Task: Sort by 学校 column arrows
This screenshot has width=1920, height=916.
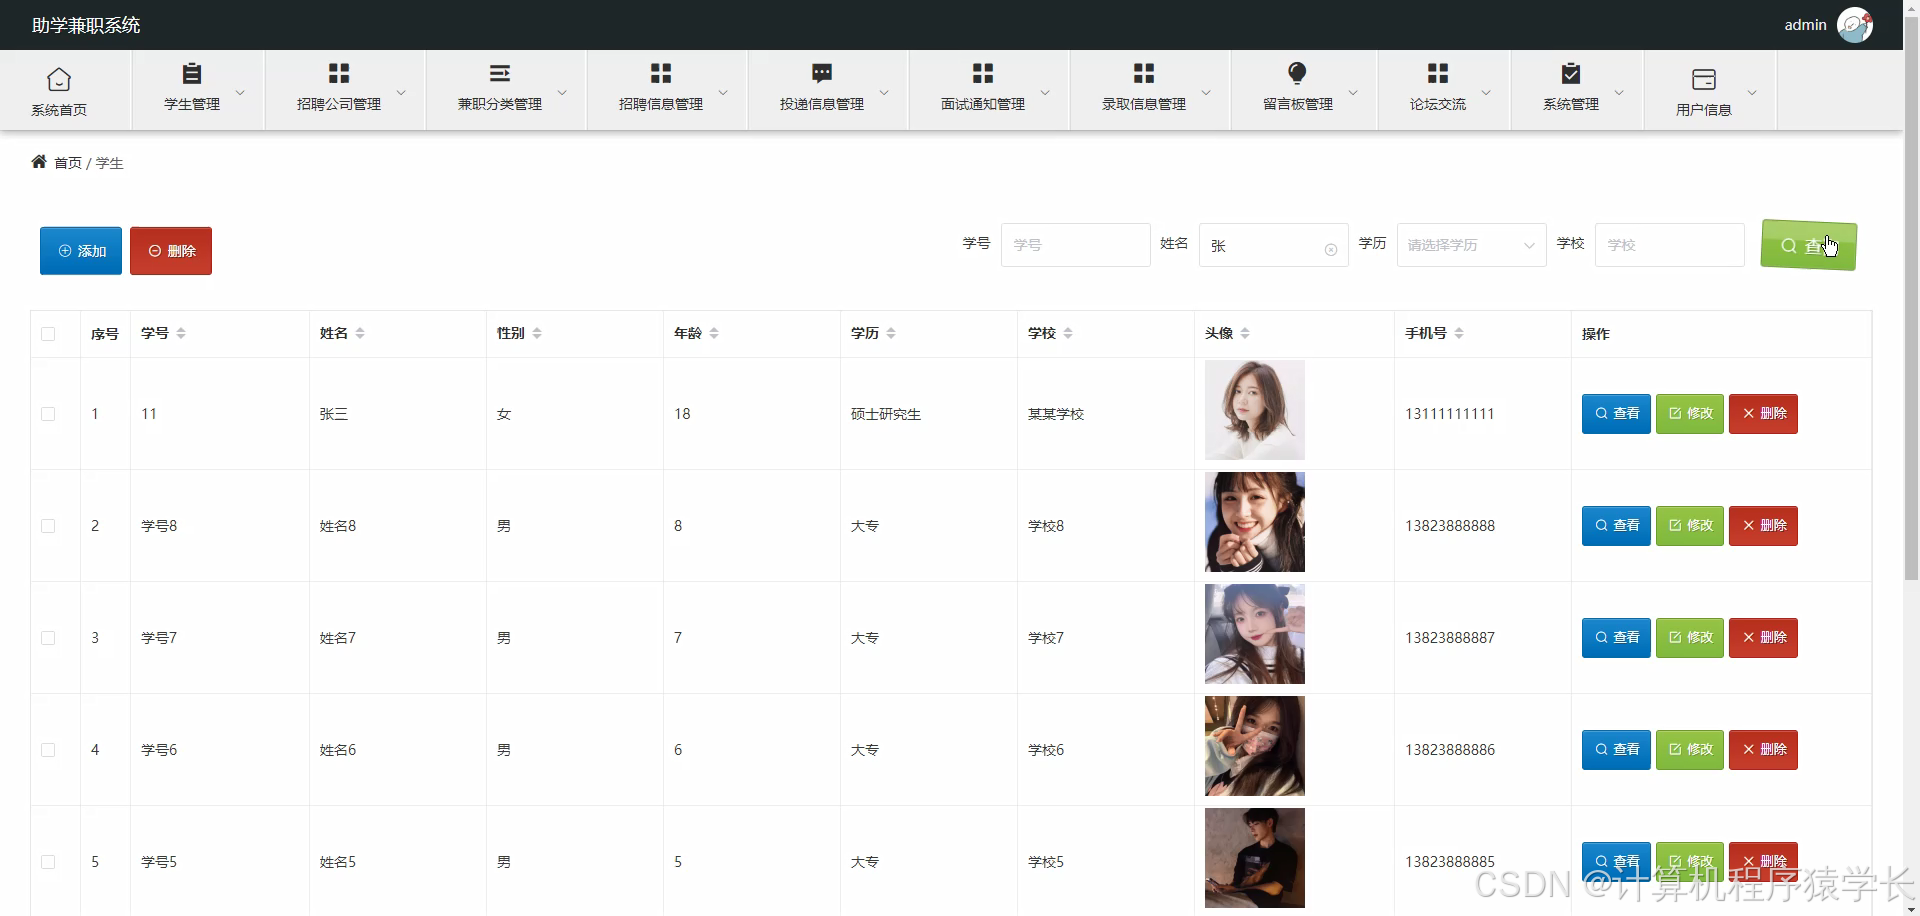Action: coord(1068,333)
